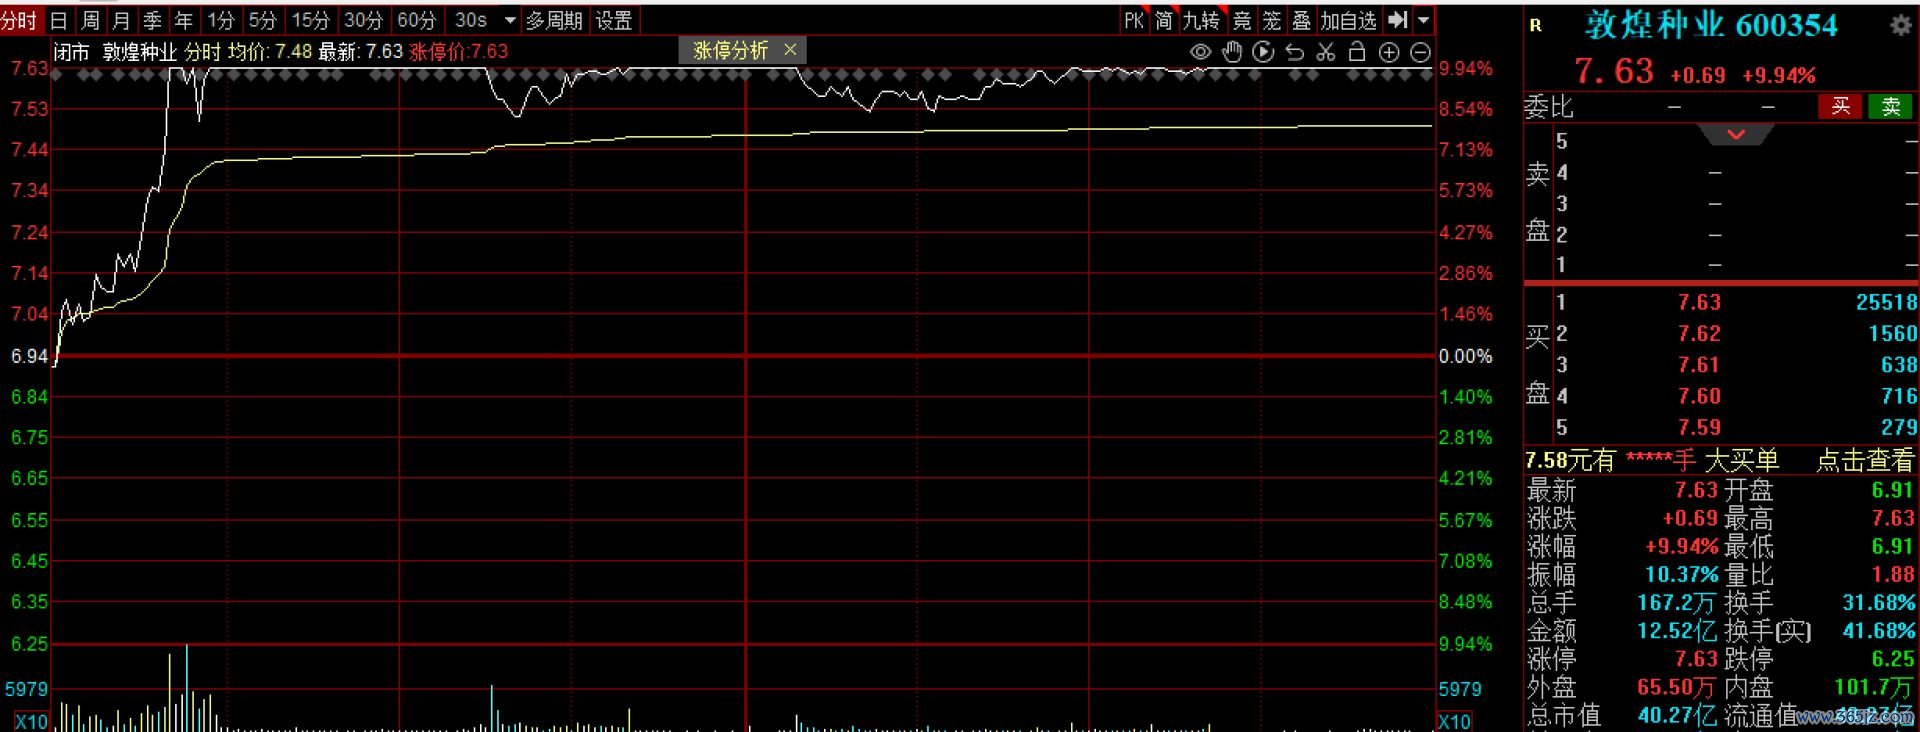This screenshot has height=732, width=1920.
Task: Switch to the 日 daily chart tab
Action: click(x=59, y=20)
